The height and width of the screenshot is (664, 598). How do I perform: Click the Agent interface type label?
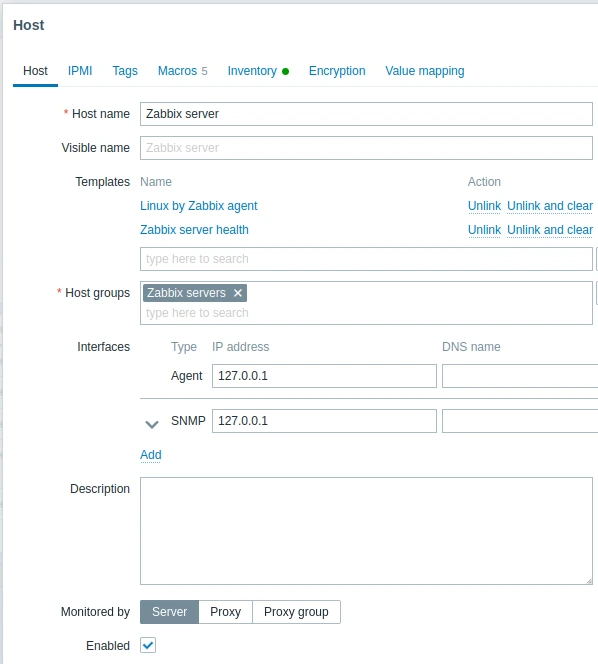(187, 376)
